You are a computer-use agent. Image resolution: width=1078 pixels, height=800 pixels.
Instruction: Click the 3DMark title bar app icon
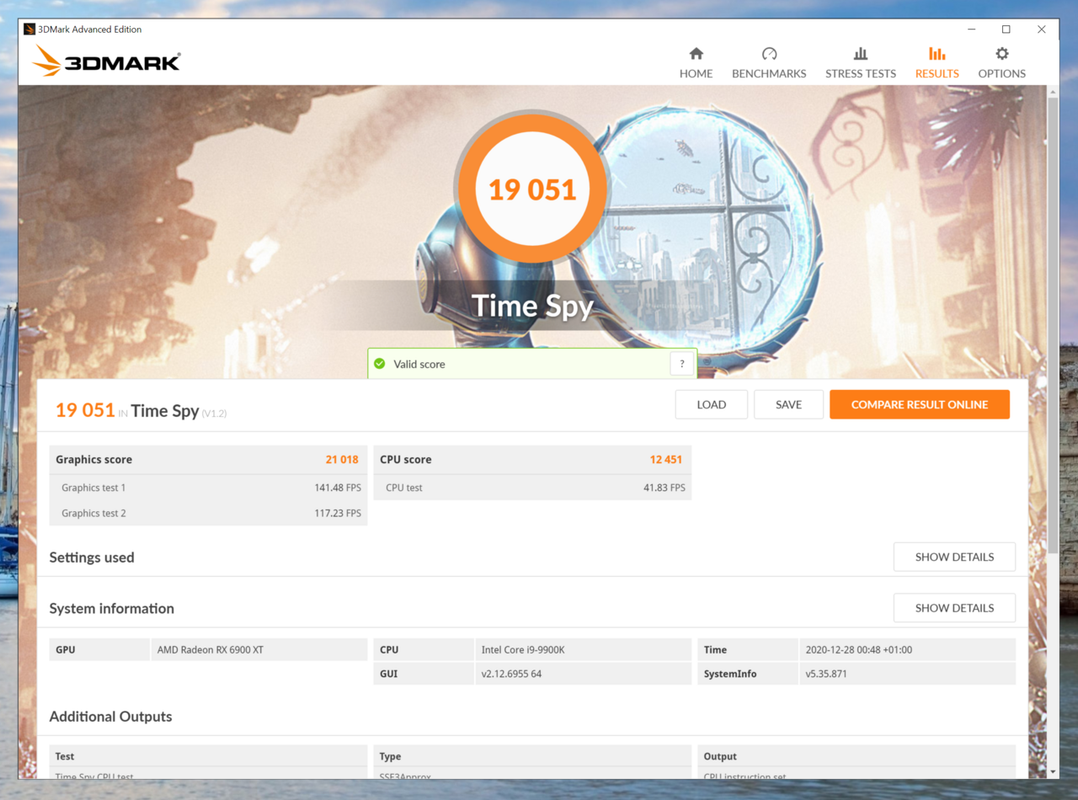click(x=29, y=29)
